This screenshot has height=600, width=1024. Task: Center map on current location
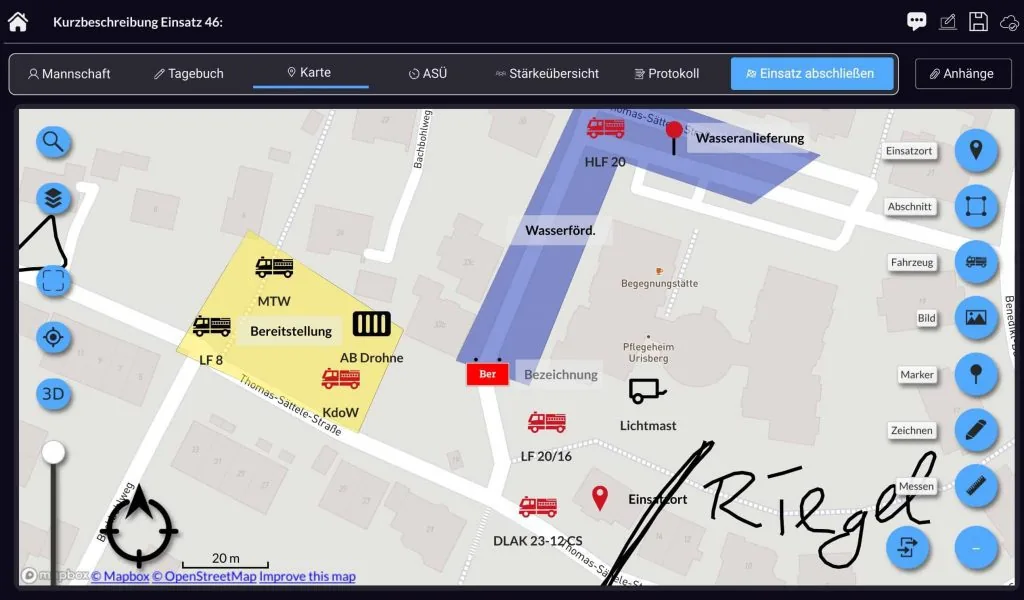point(53,338)
